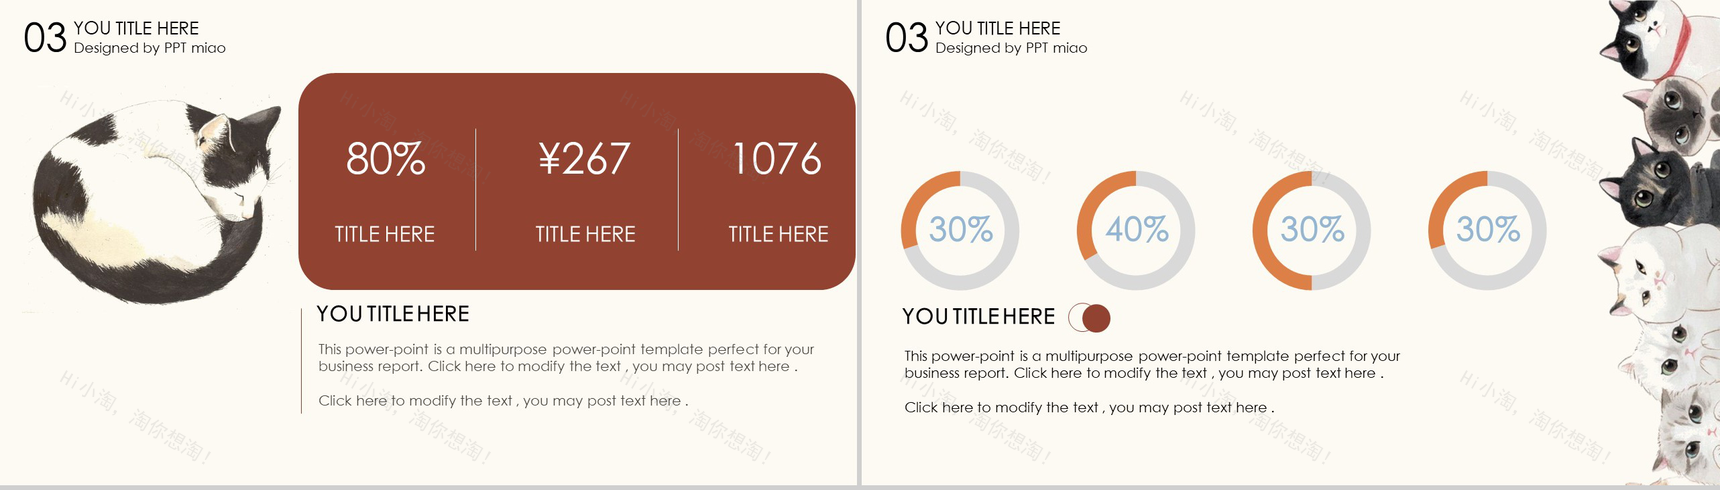This screenshot has width=1720, height=490.
Task: Click the right slide's Designed by PPT miao subtitle
Action: tap(1011, 48)
